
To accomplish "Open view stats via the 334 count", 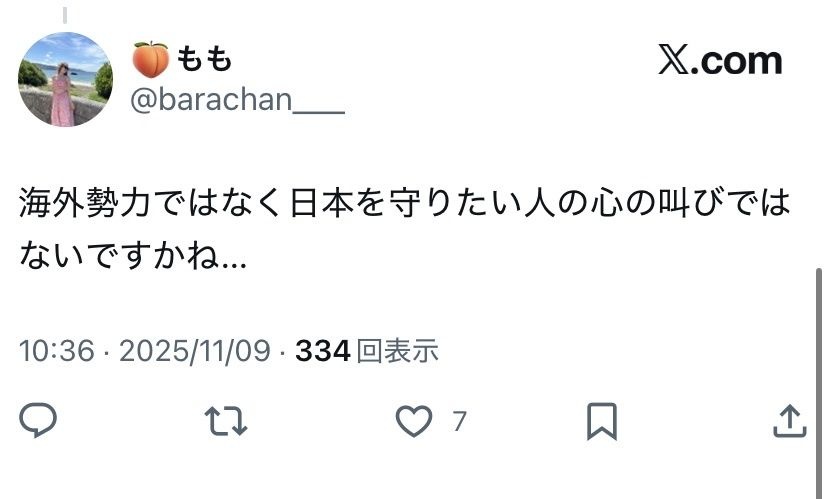I will coord(323,351).
